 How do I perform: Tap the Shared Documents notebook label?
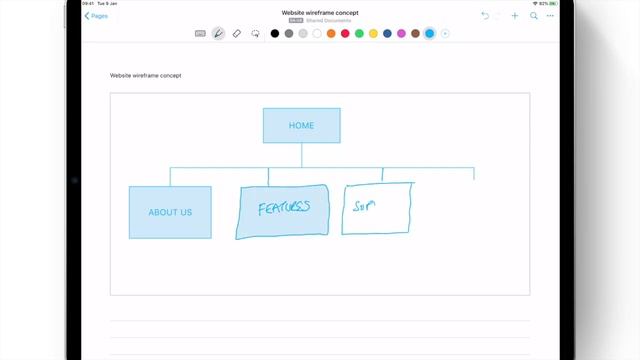coord(329,20)
